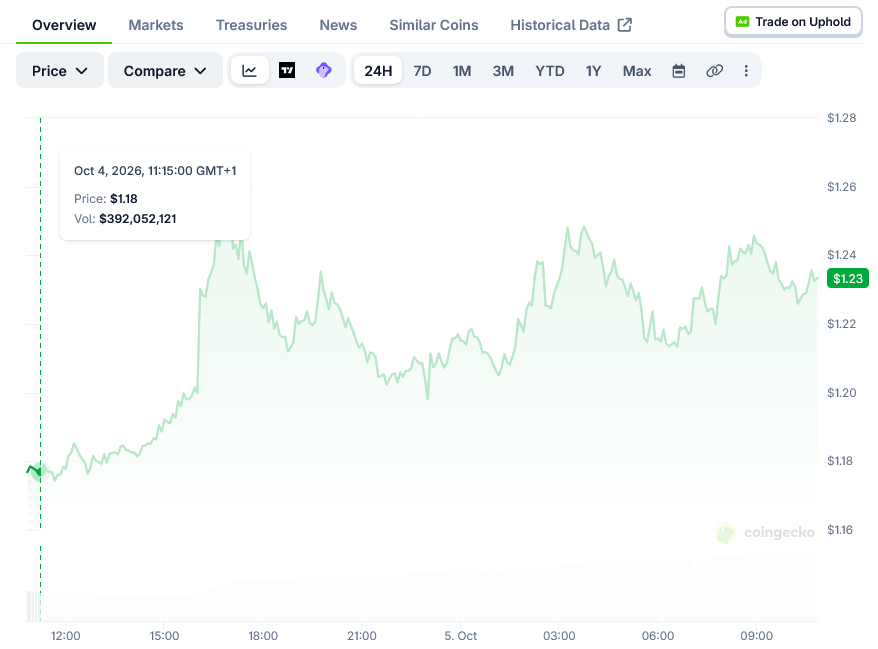Click the Trade on Uphold button
This screenshot has height=649, width=878.
coord(793,22)
